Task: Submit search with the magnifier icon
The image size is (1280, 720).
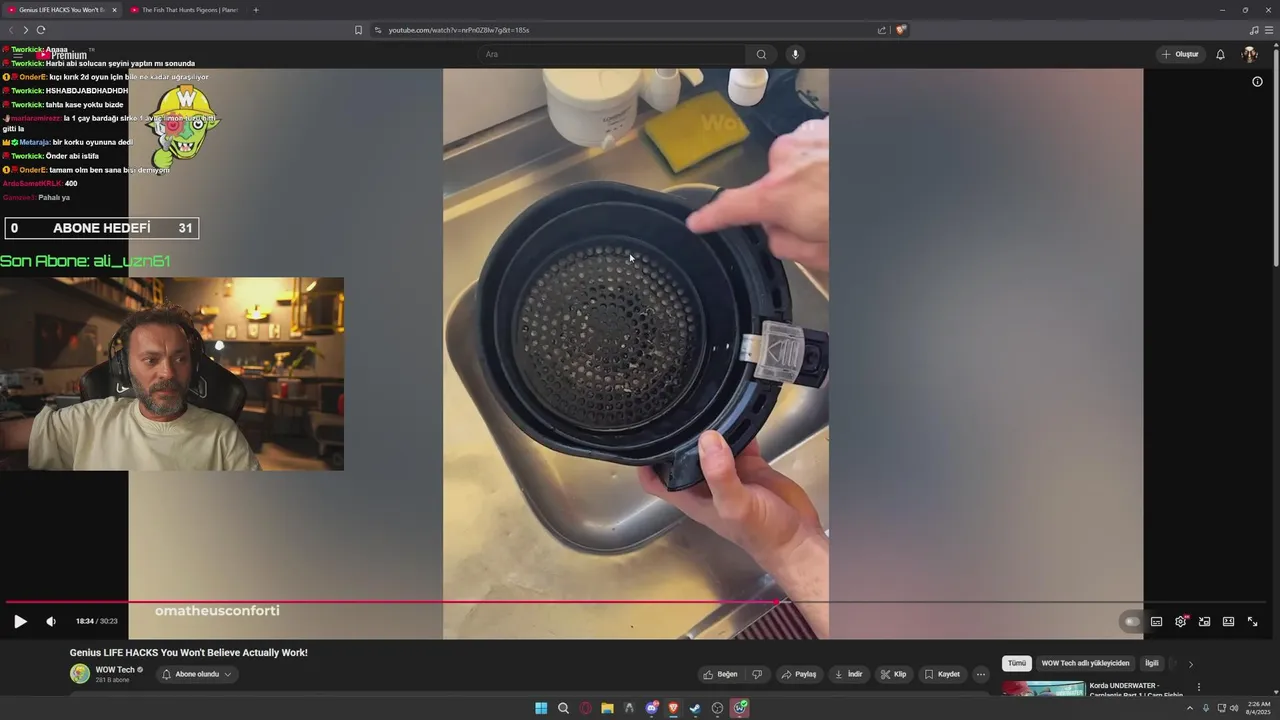Action: coord(761,54)
